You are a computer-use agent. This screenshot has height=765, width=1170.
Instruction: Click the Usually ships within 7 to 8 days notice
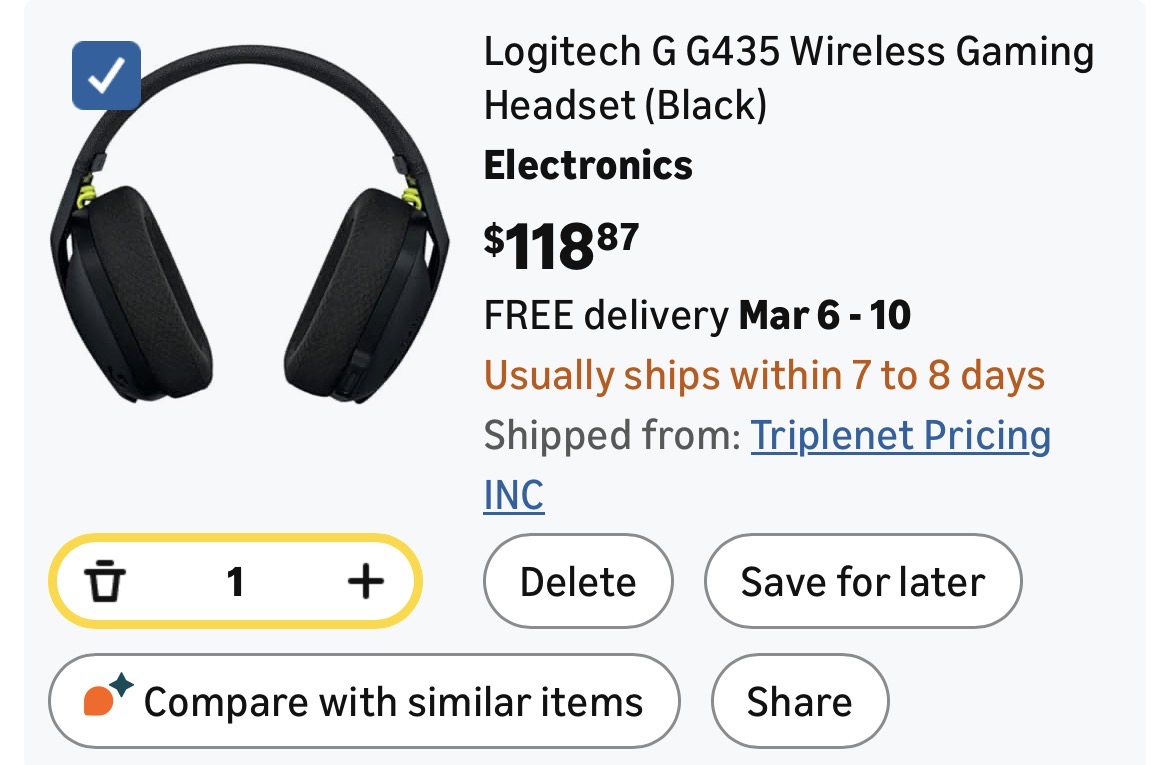coord(764,376)
